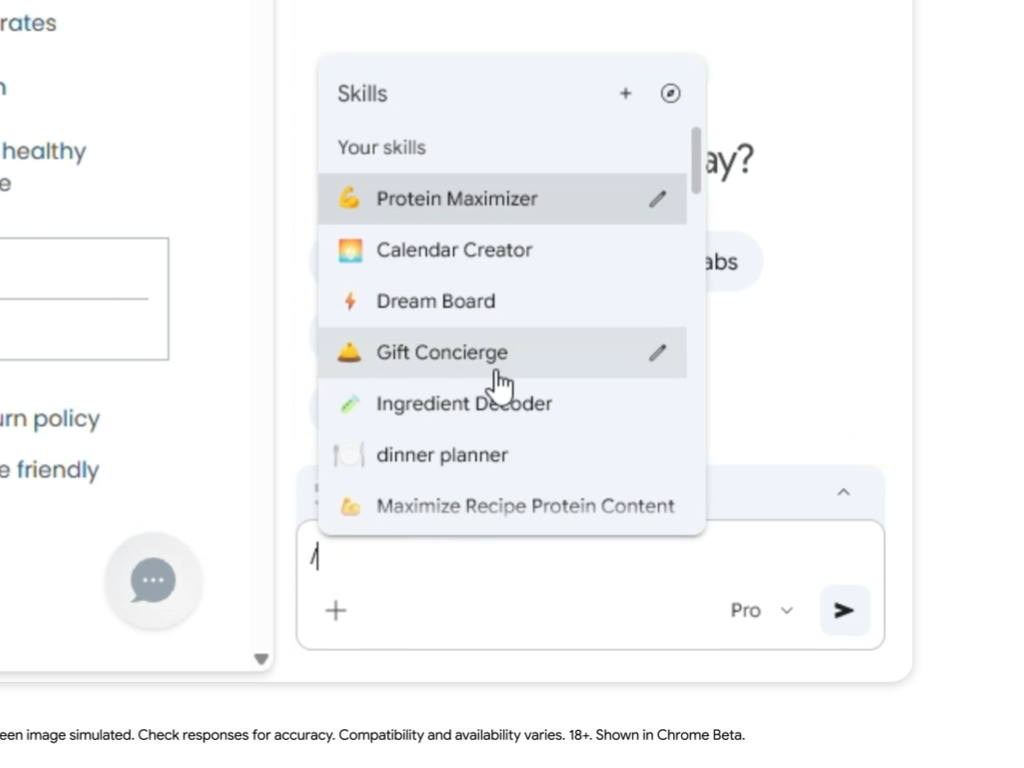1024x768 pixels.
Task: Collapse the panel with the up chevron
Action: (843, 492)
